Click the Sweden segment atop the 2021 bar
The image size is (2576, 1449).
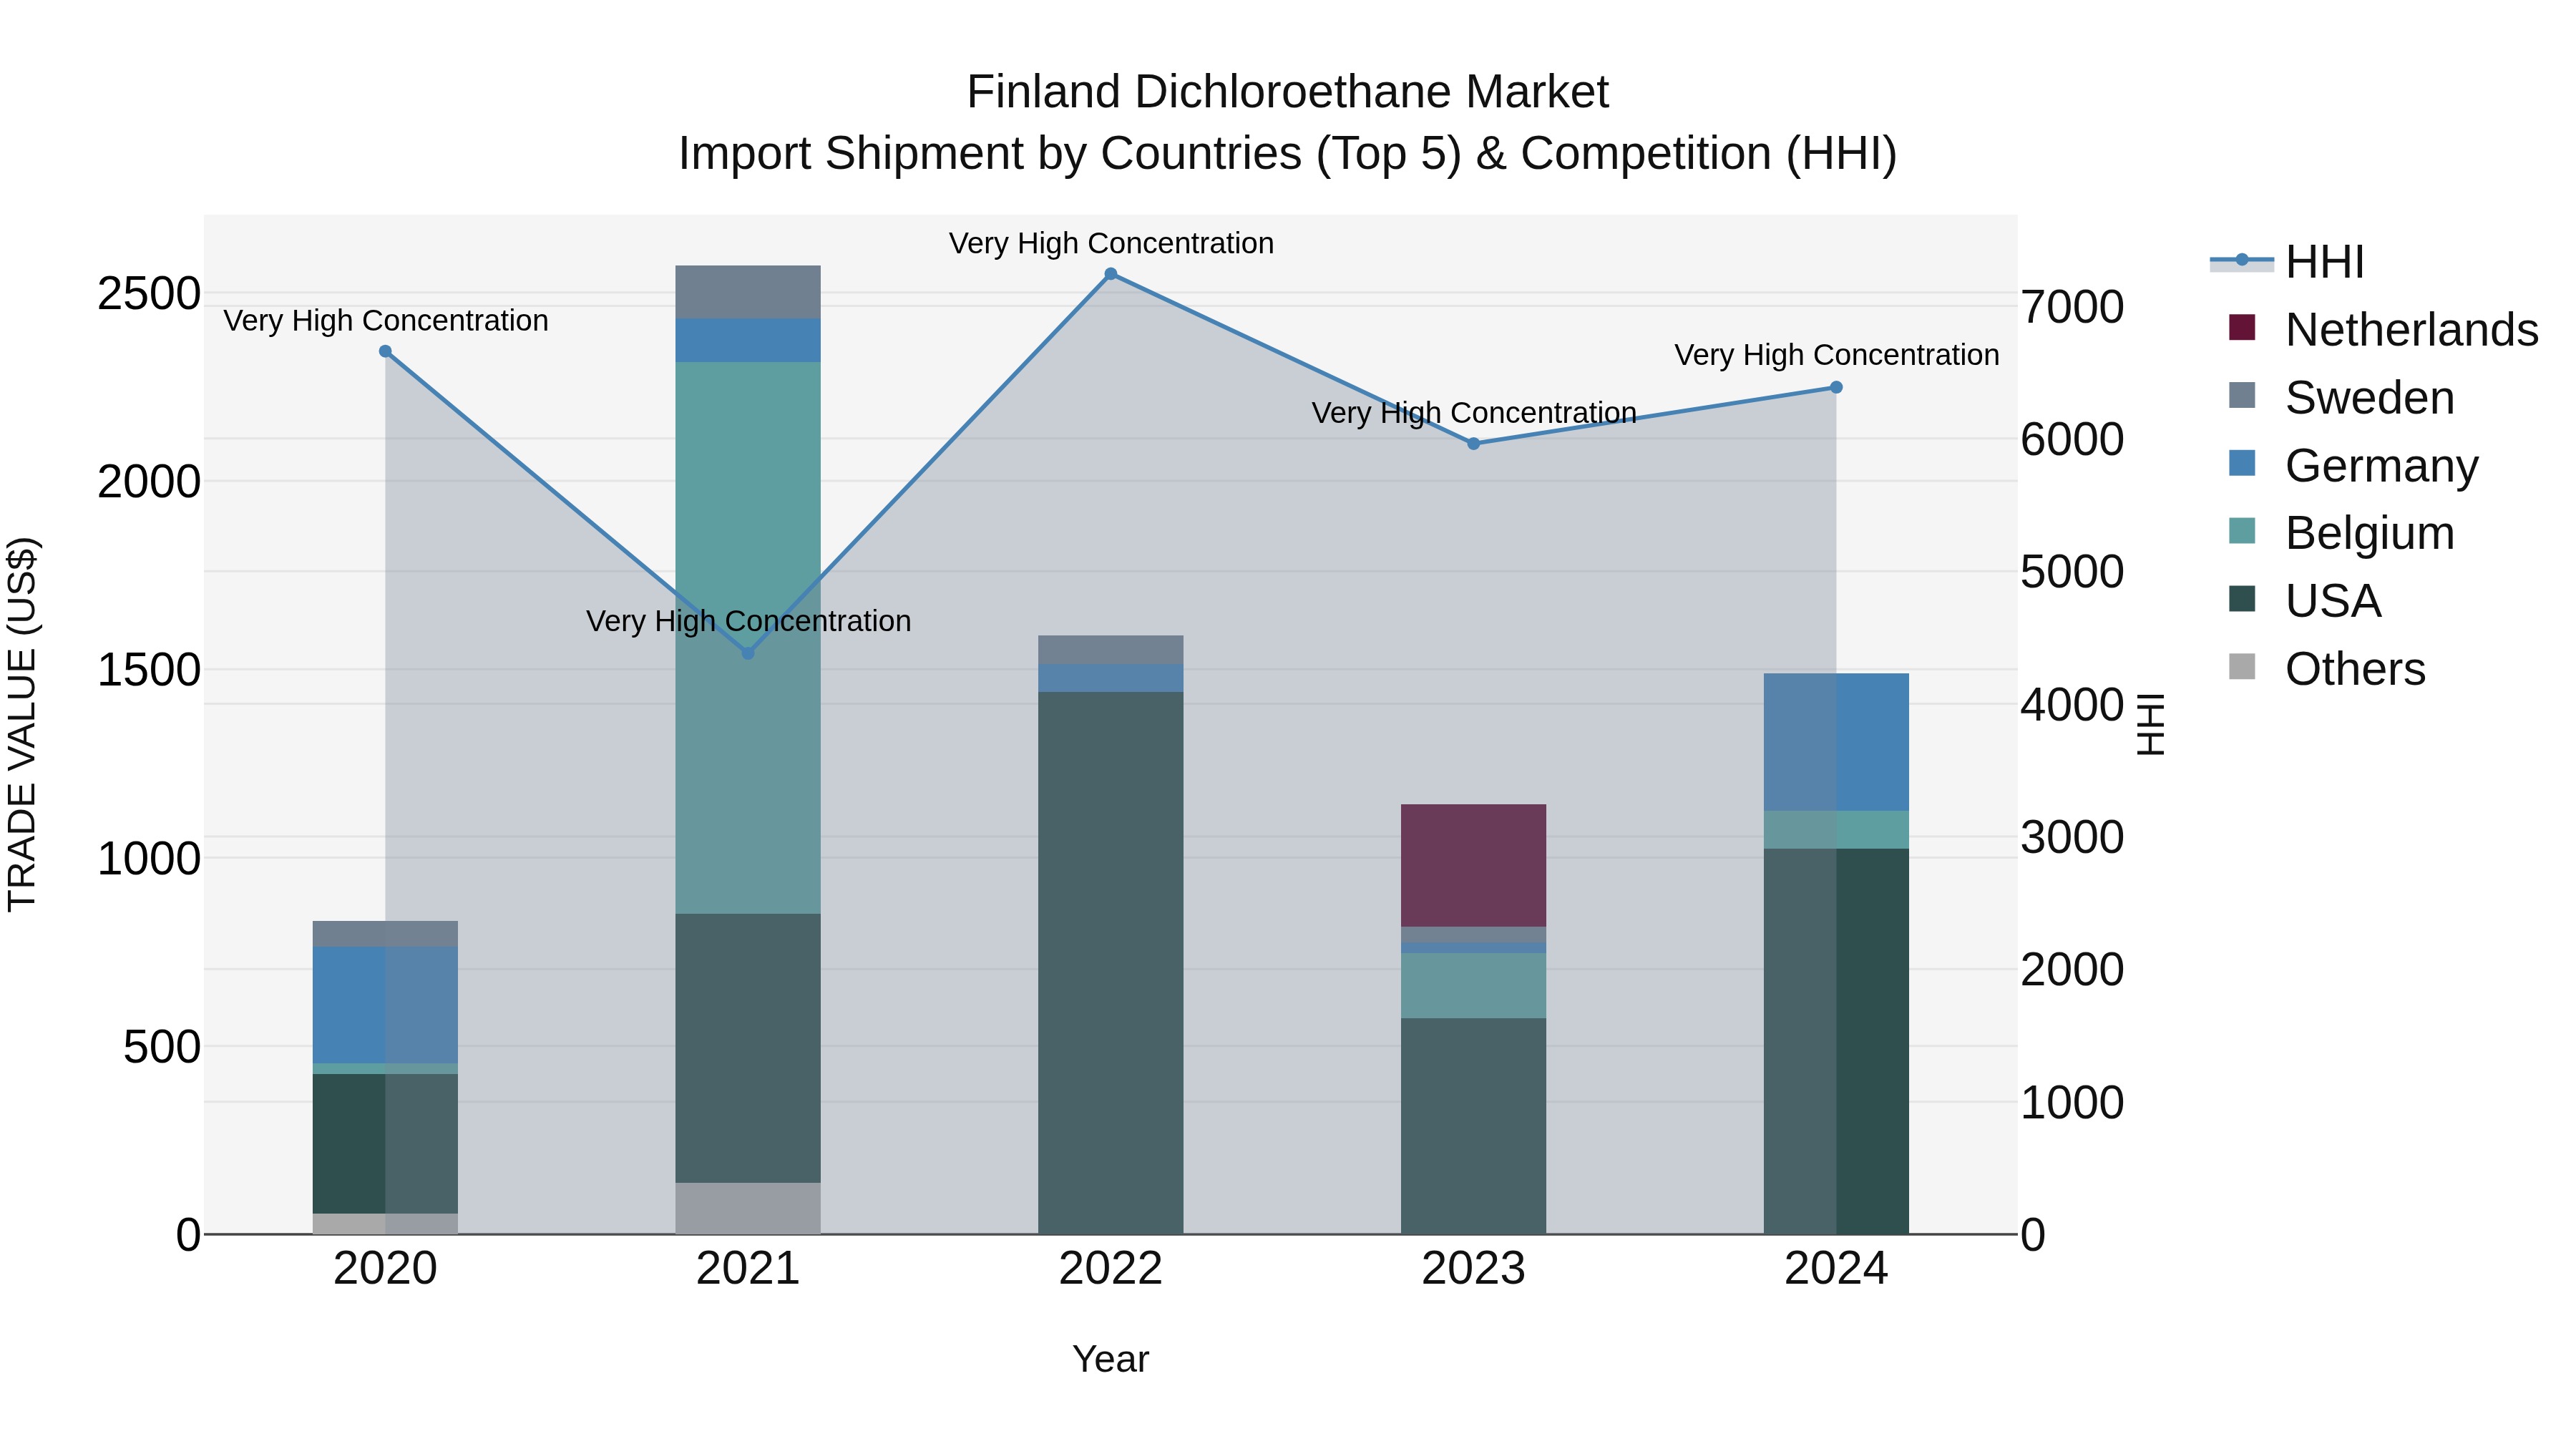748,292
